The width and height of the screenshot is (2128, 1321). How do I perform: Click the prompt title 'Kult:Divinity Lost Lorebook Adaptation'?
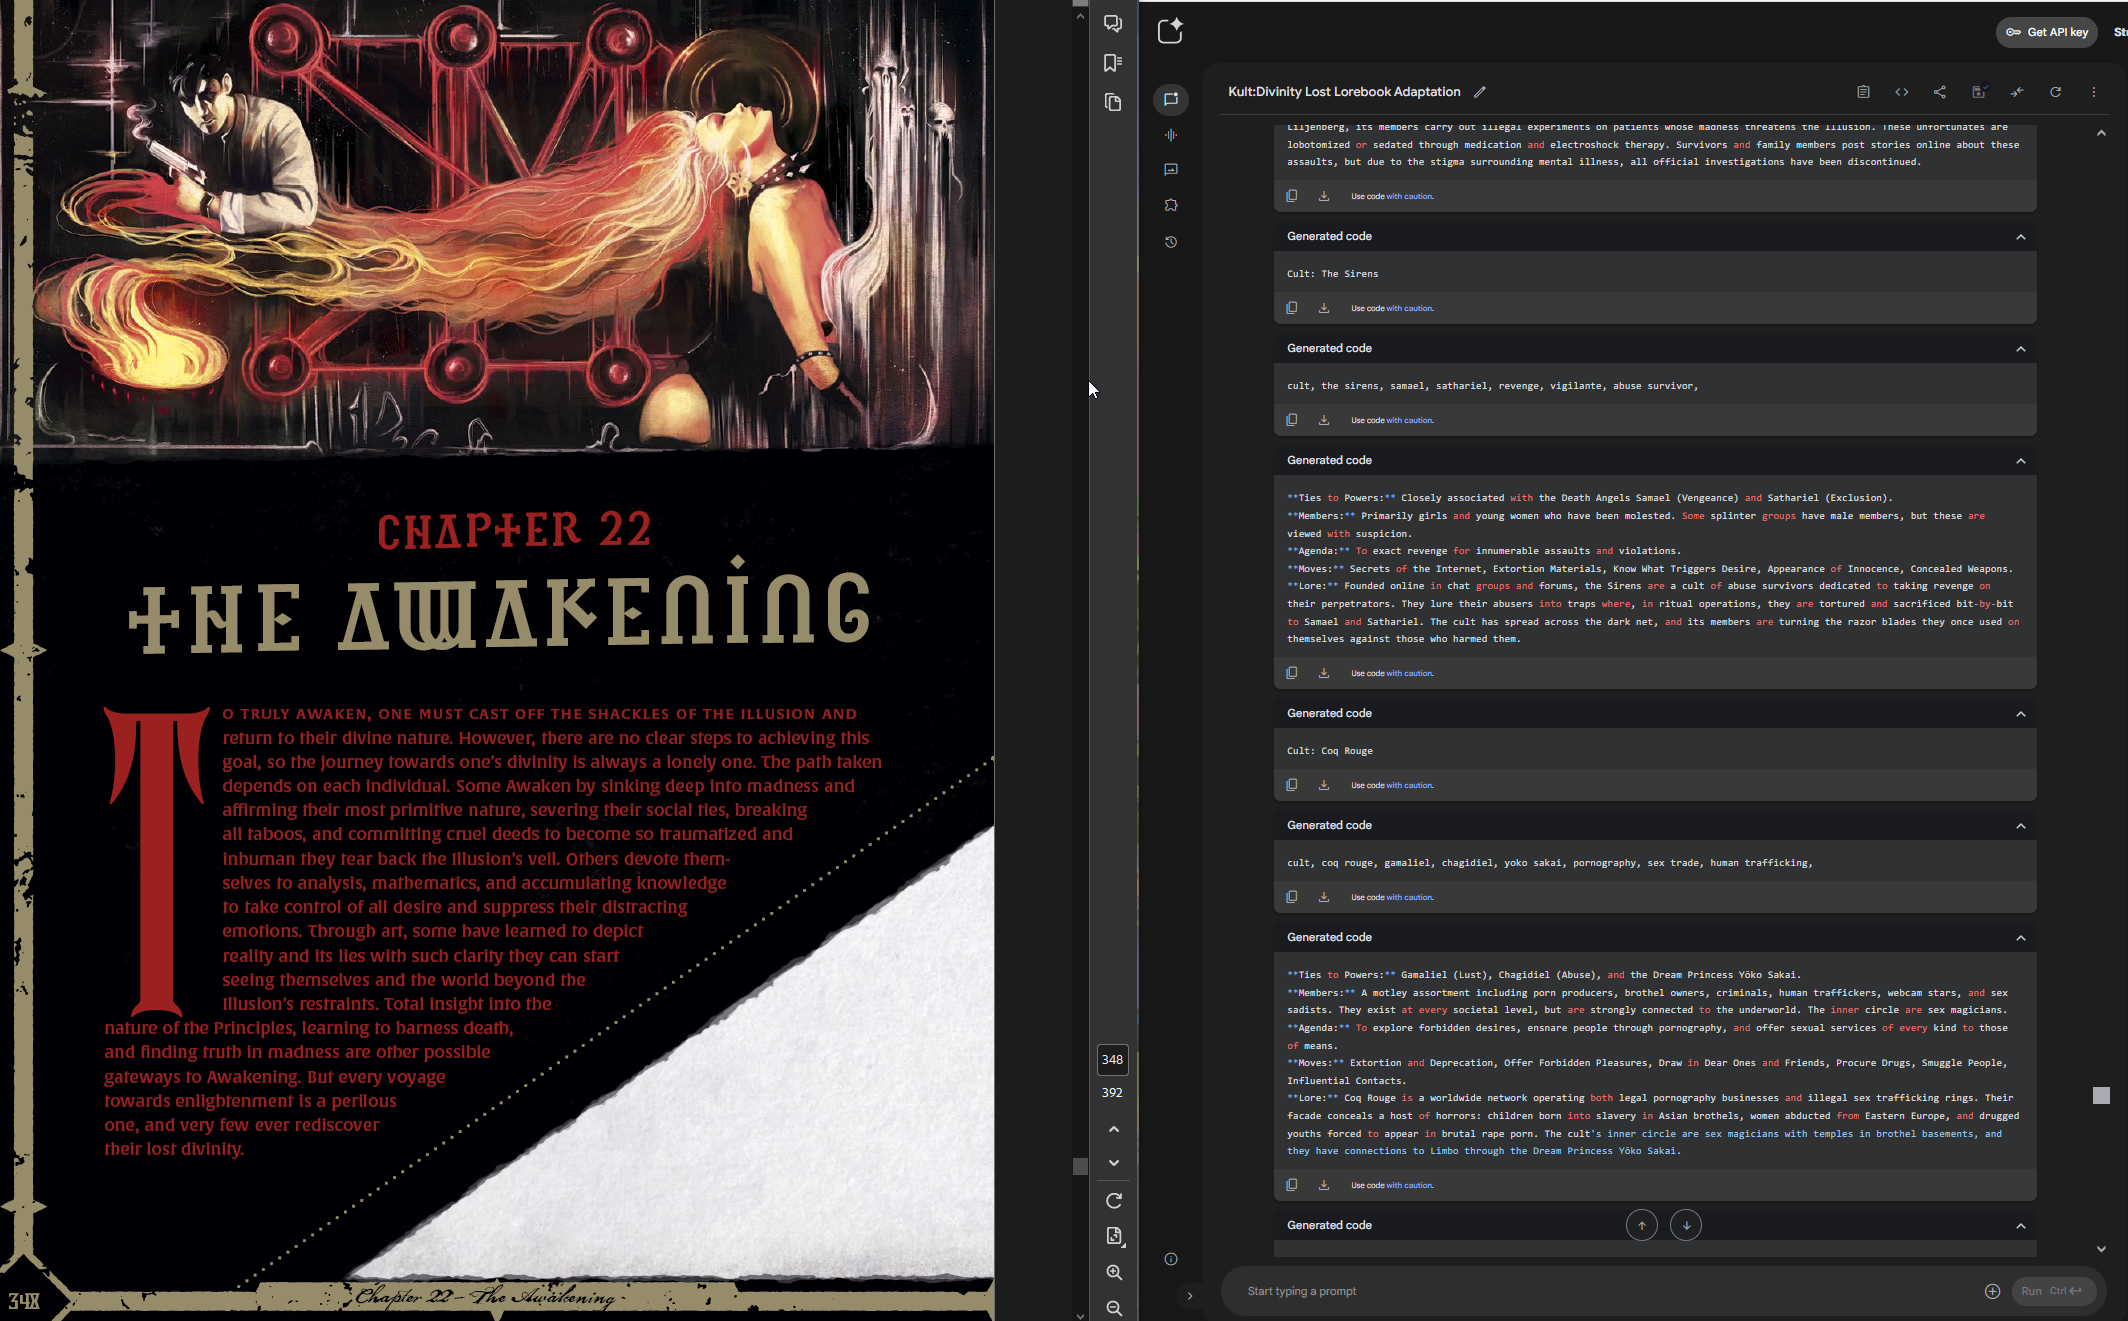[x=1344, y=92]
